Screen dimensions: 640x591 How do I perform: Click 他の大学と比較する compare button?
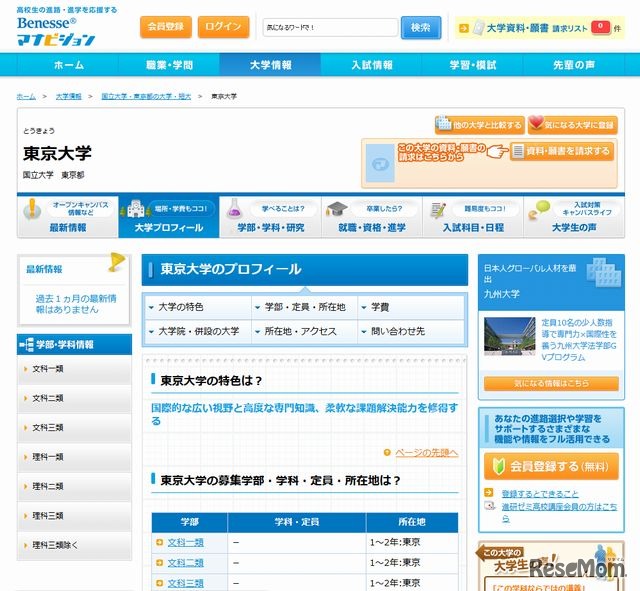click(x=479, y=125)
